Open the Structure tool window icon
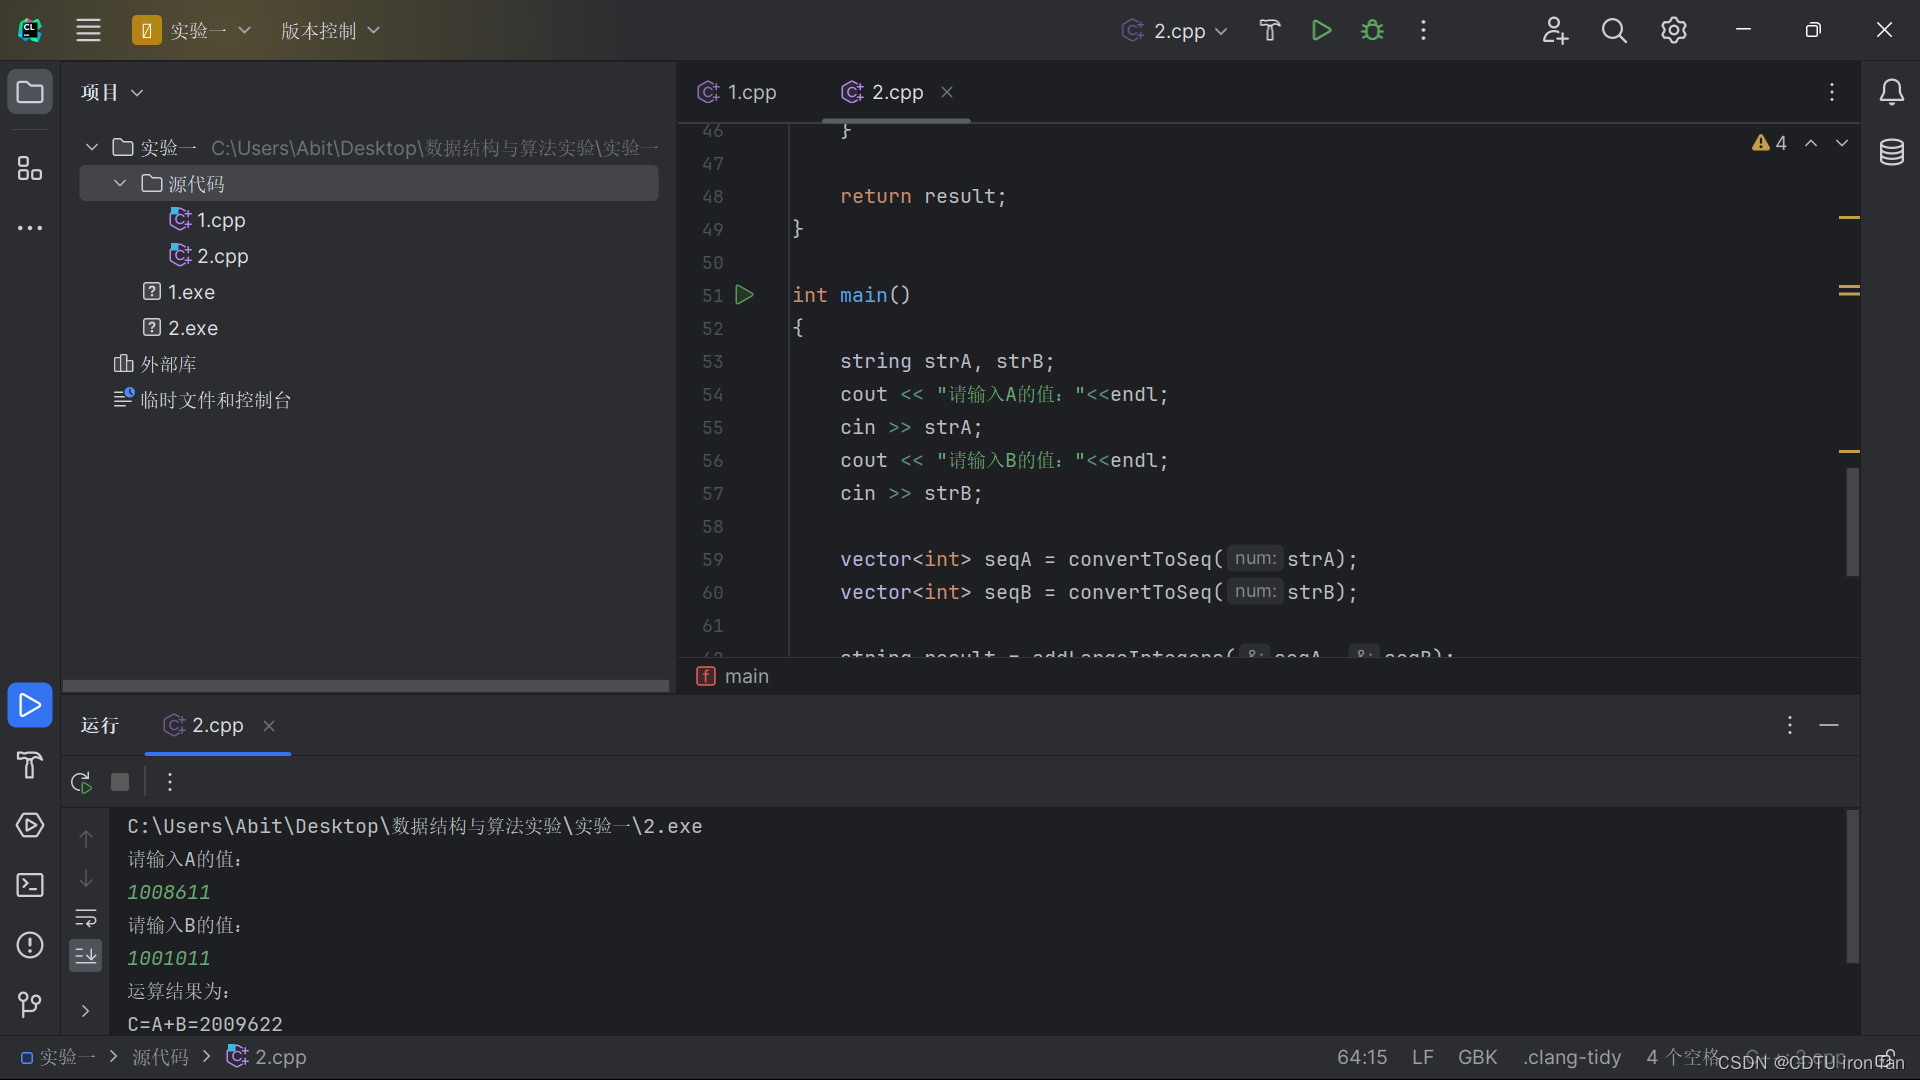This screenshot has width=1920, height=1080. pyautogui.click(x=30, y=168)
